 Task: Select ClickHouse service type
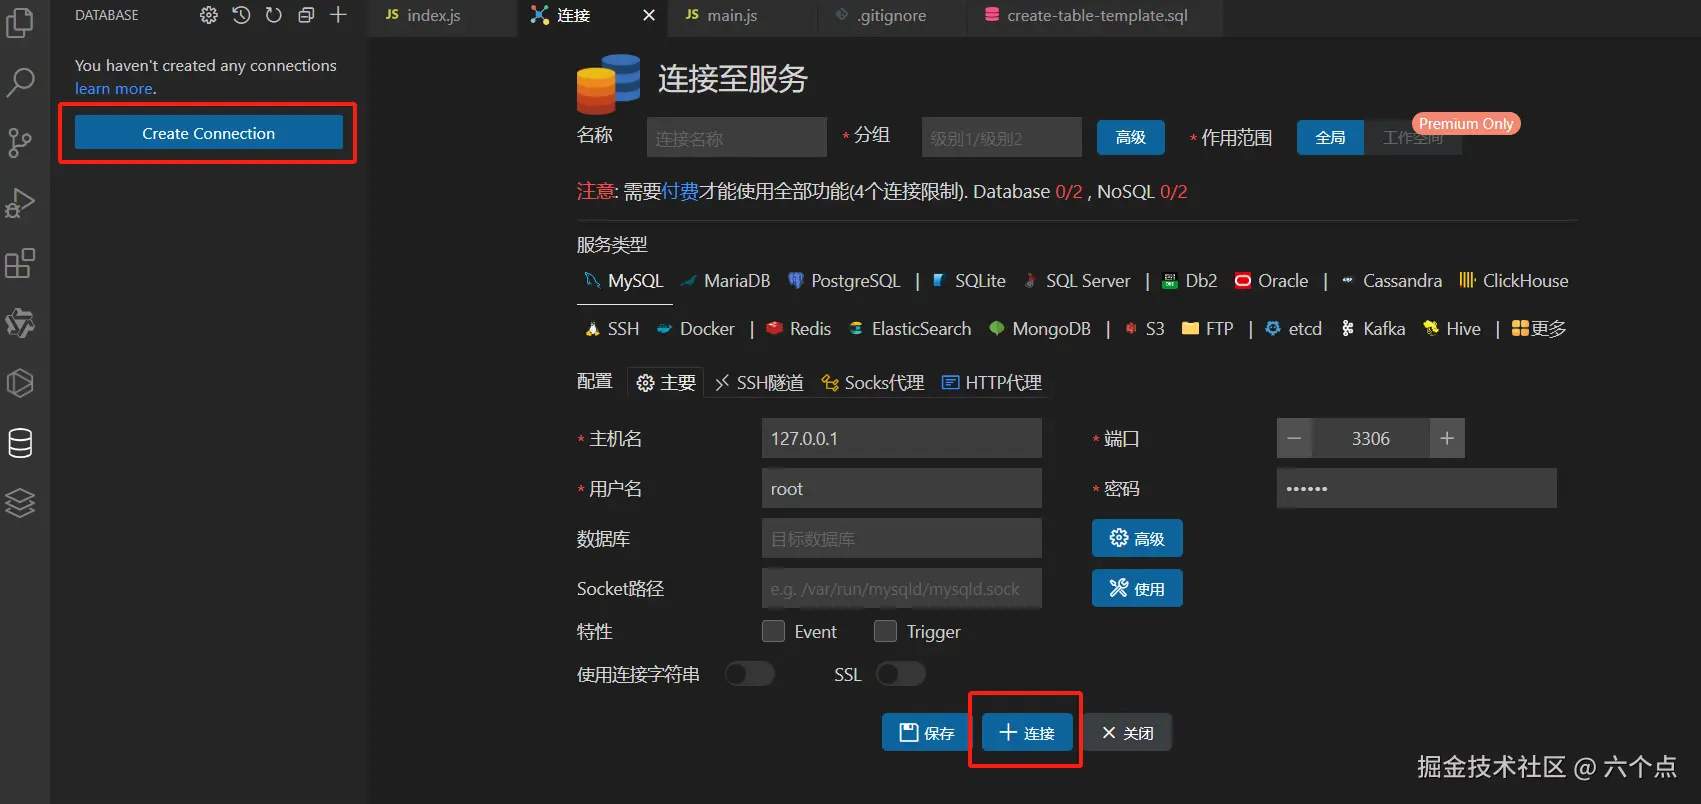pos(1513,281)
